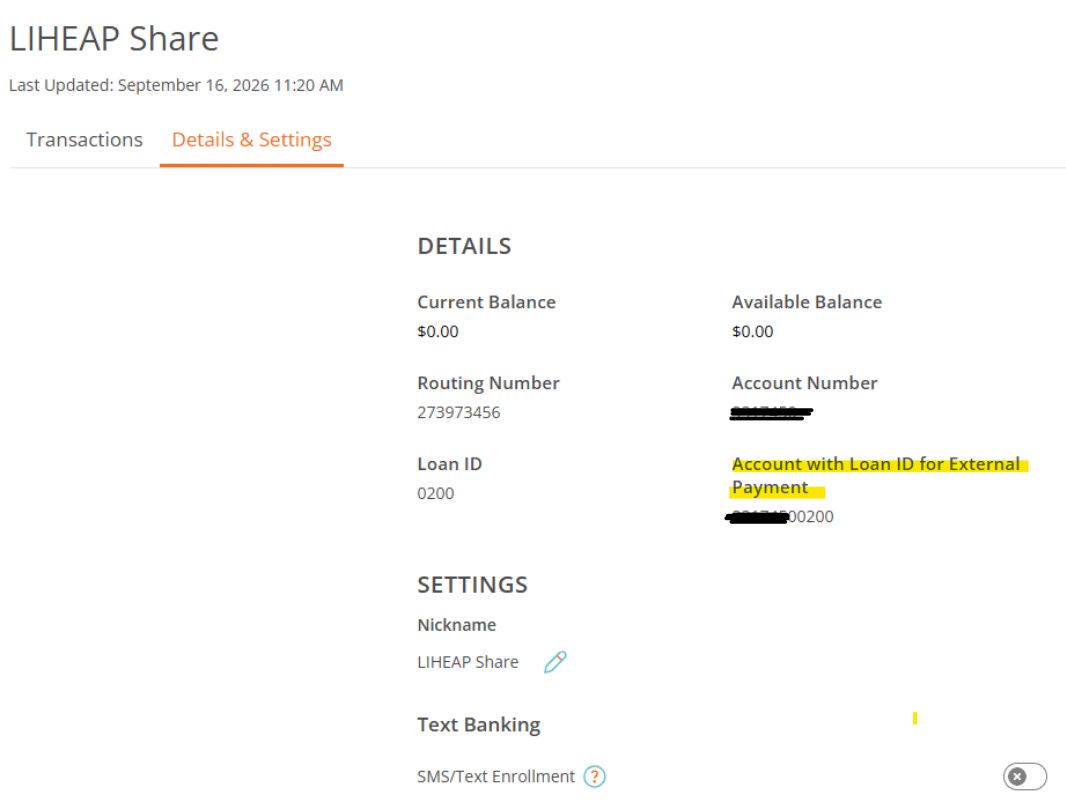Click the Text Banking heading
This screenshot has height=805, width=1066.
[479, 725]
